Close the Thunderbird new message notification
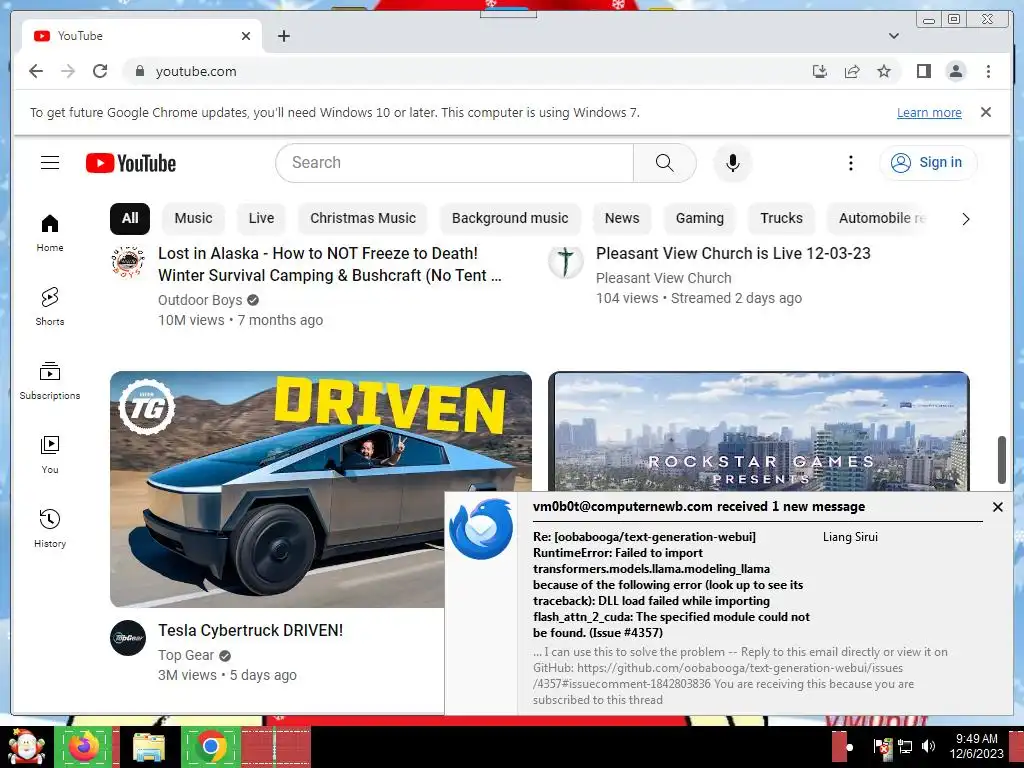Viewport: 1024px width, 768px height. (x=997, y=507)
